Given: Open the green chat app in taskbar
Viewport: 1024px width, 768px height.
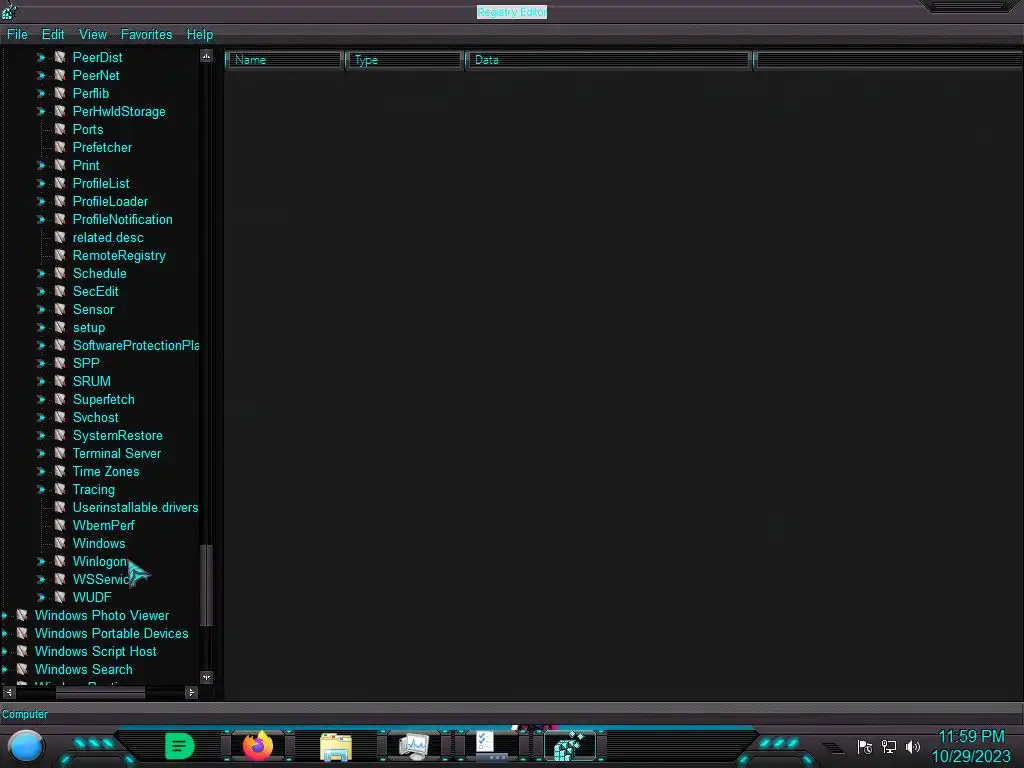Looking at the screenshot, I should tap(180, 746).
